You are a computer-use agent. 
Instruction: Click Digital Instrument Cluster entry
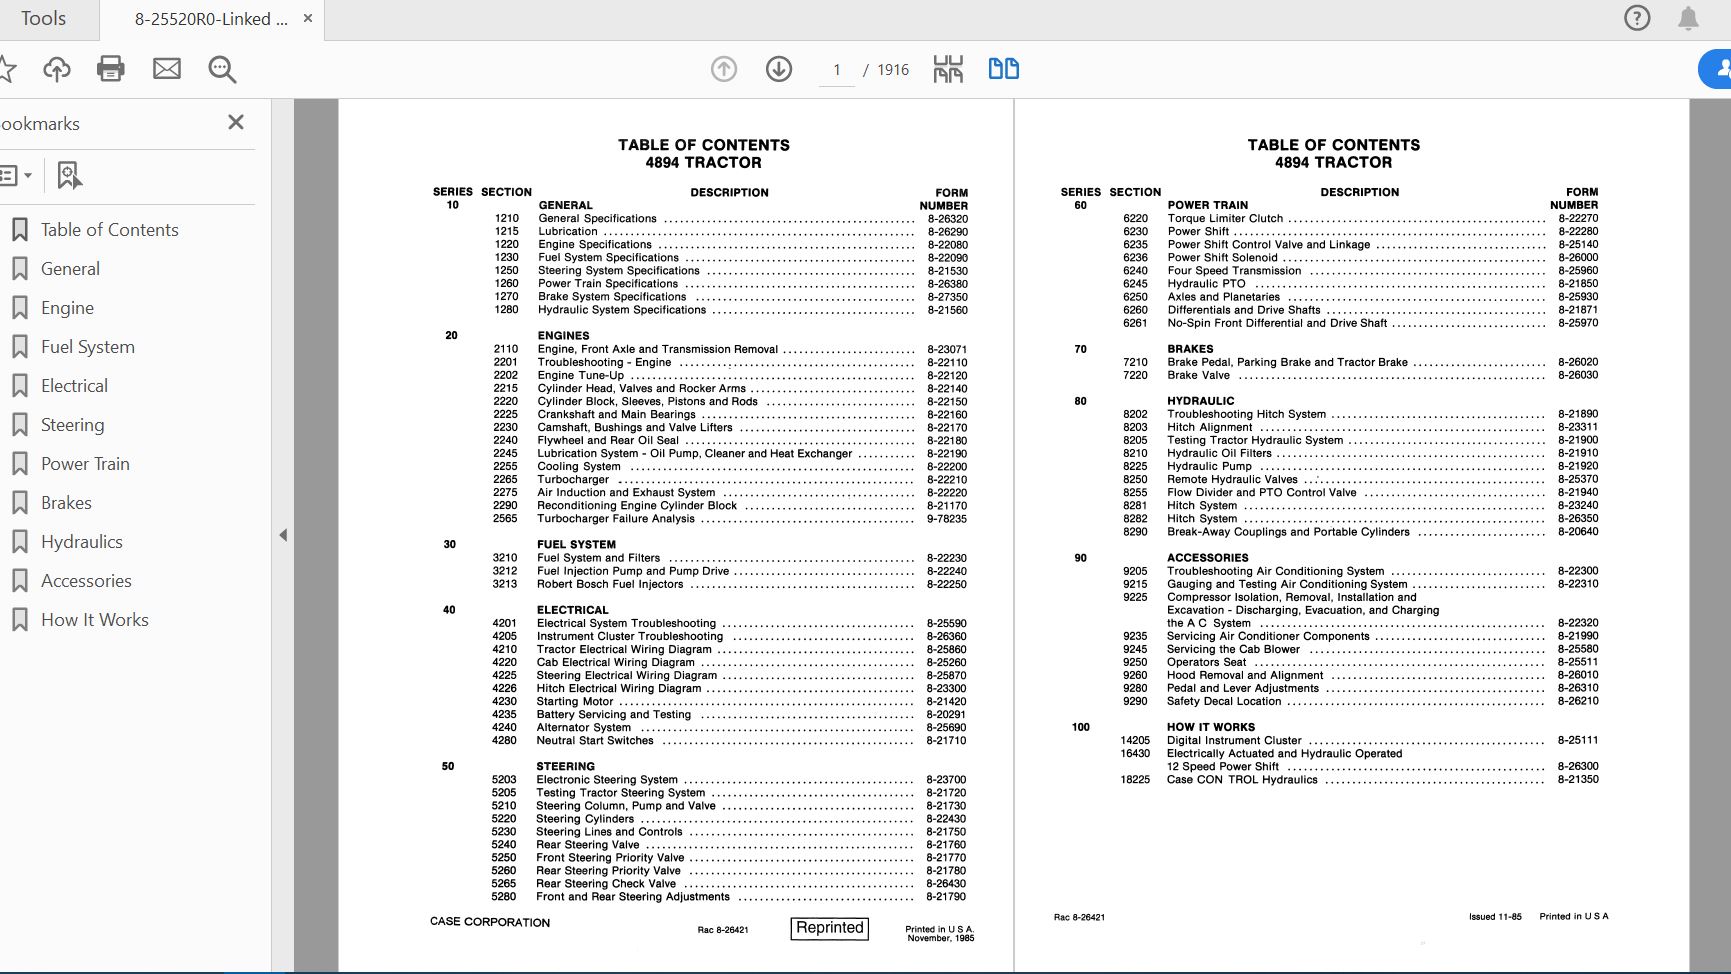click(x=1234, y=740)
